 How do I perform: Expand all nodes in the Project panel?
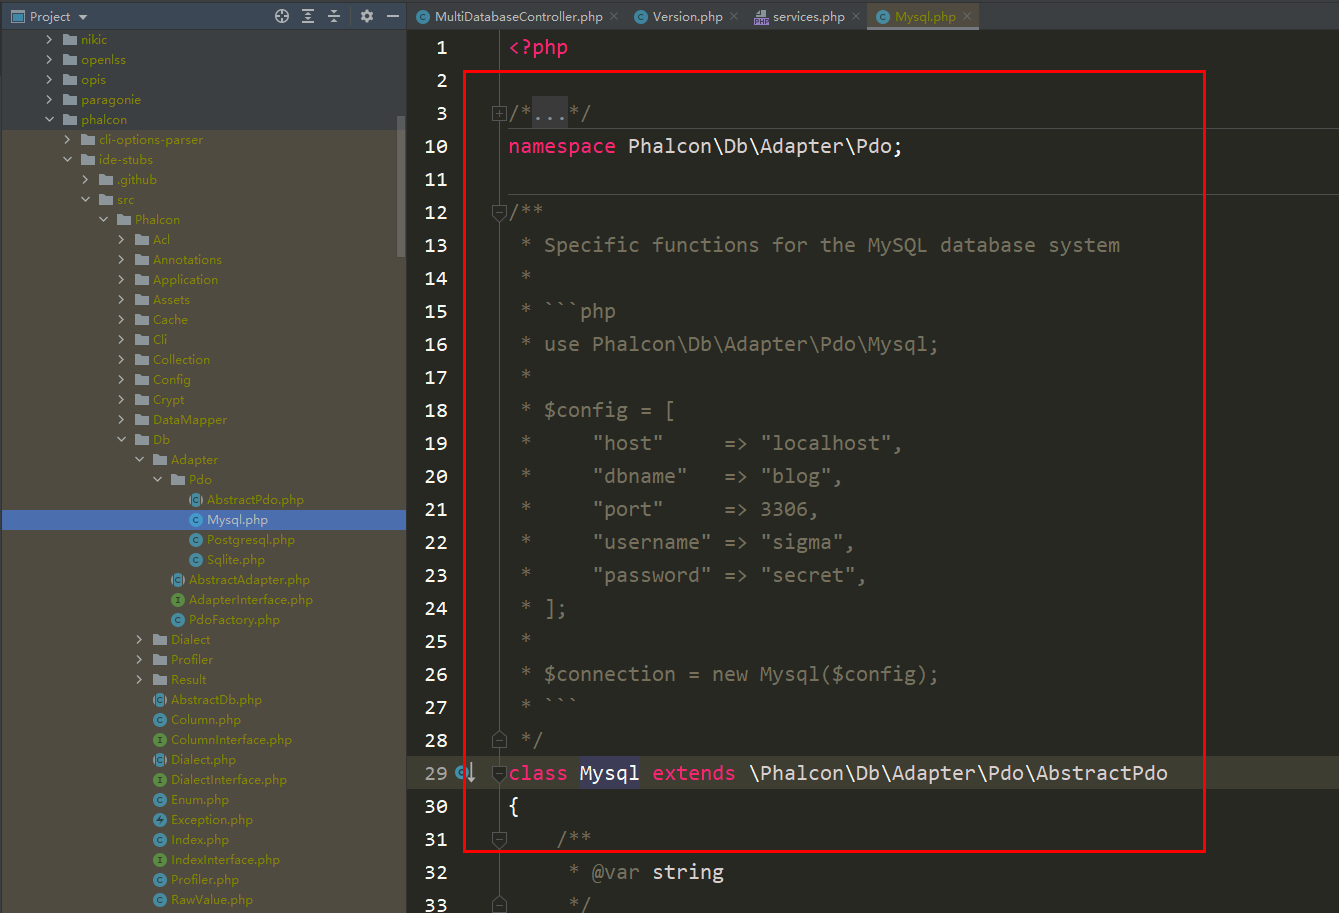tap(308, 16)
